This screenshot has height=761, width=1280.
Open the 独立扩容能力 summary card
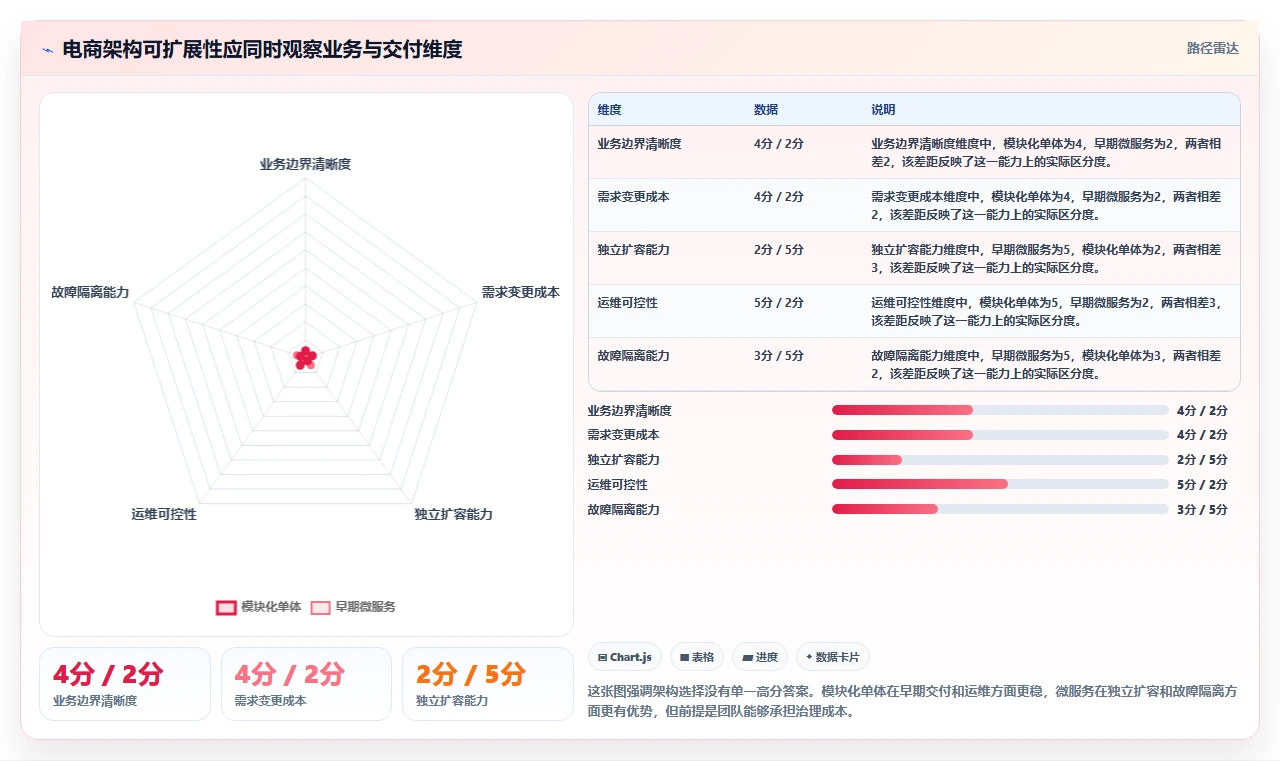(x=488, y=684)
